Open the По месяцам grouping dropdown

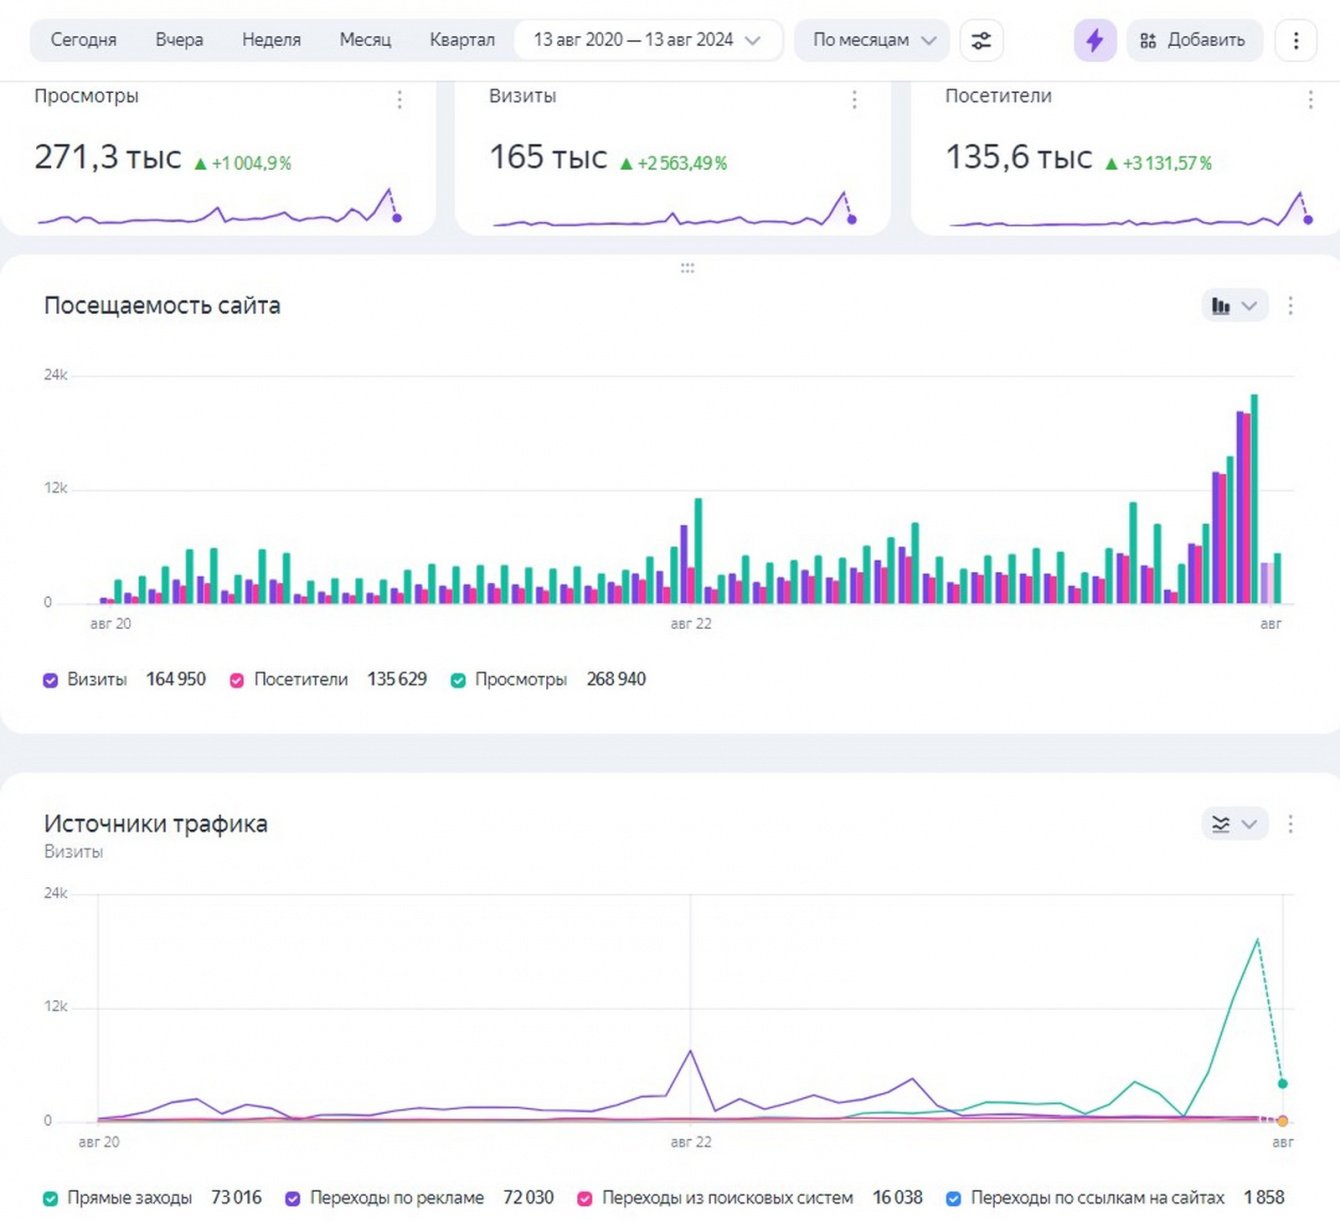click(x=872, y=40)
